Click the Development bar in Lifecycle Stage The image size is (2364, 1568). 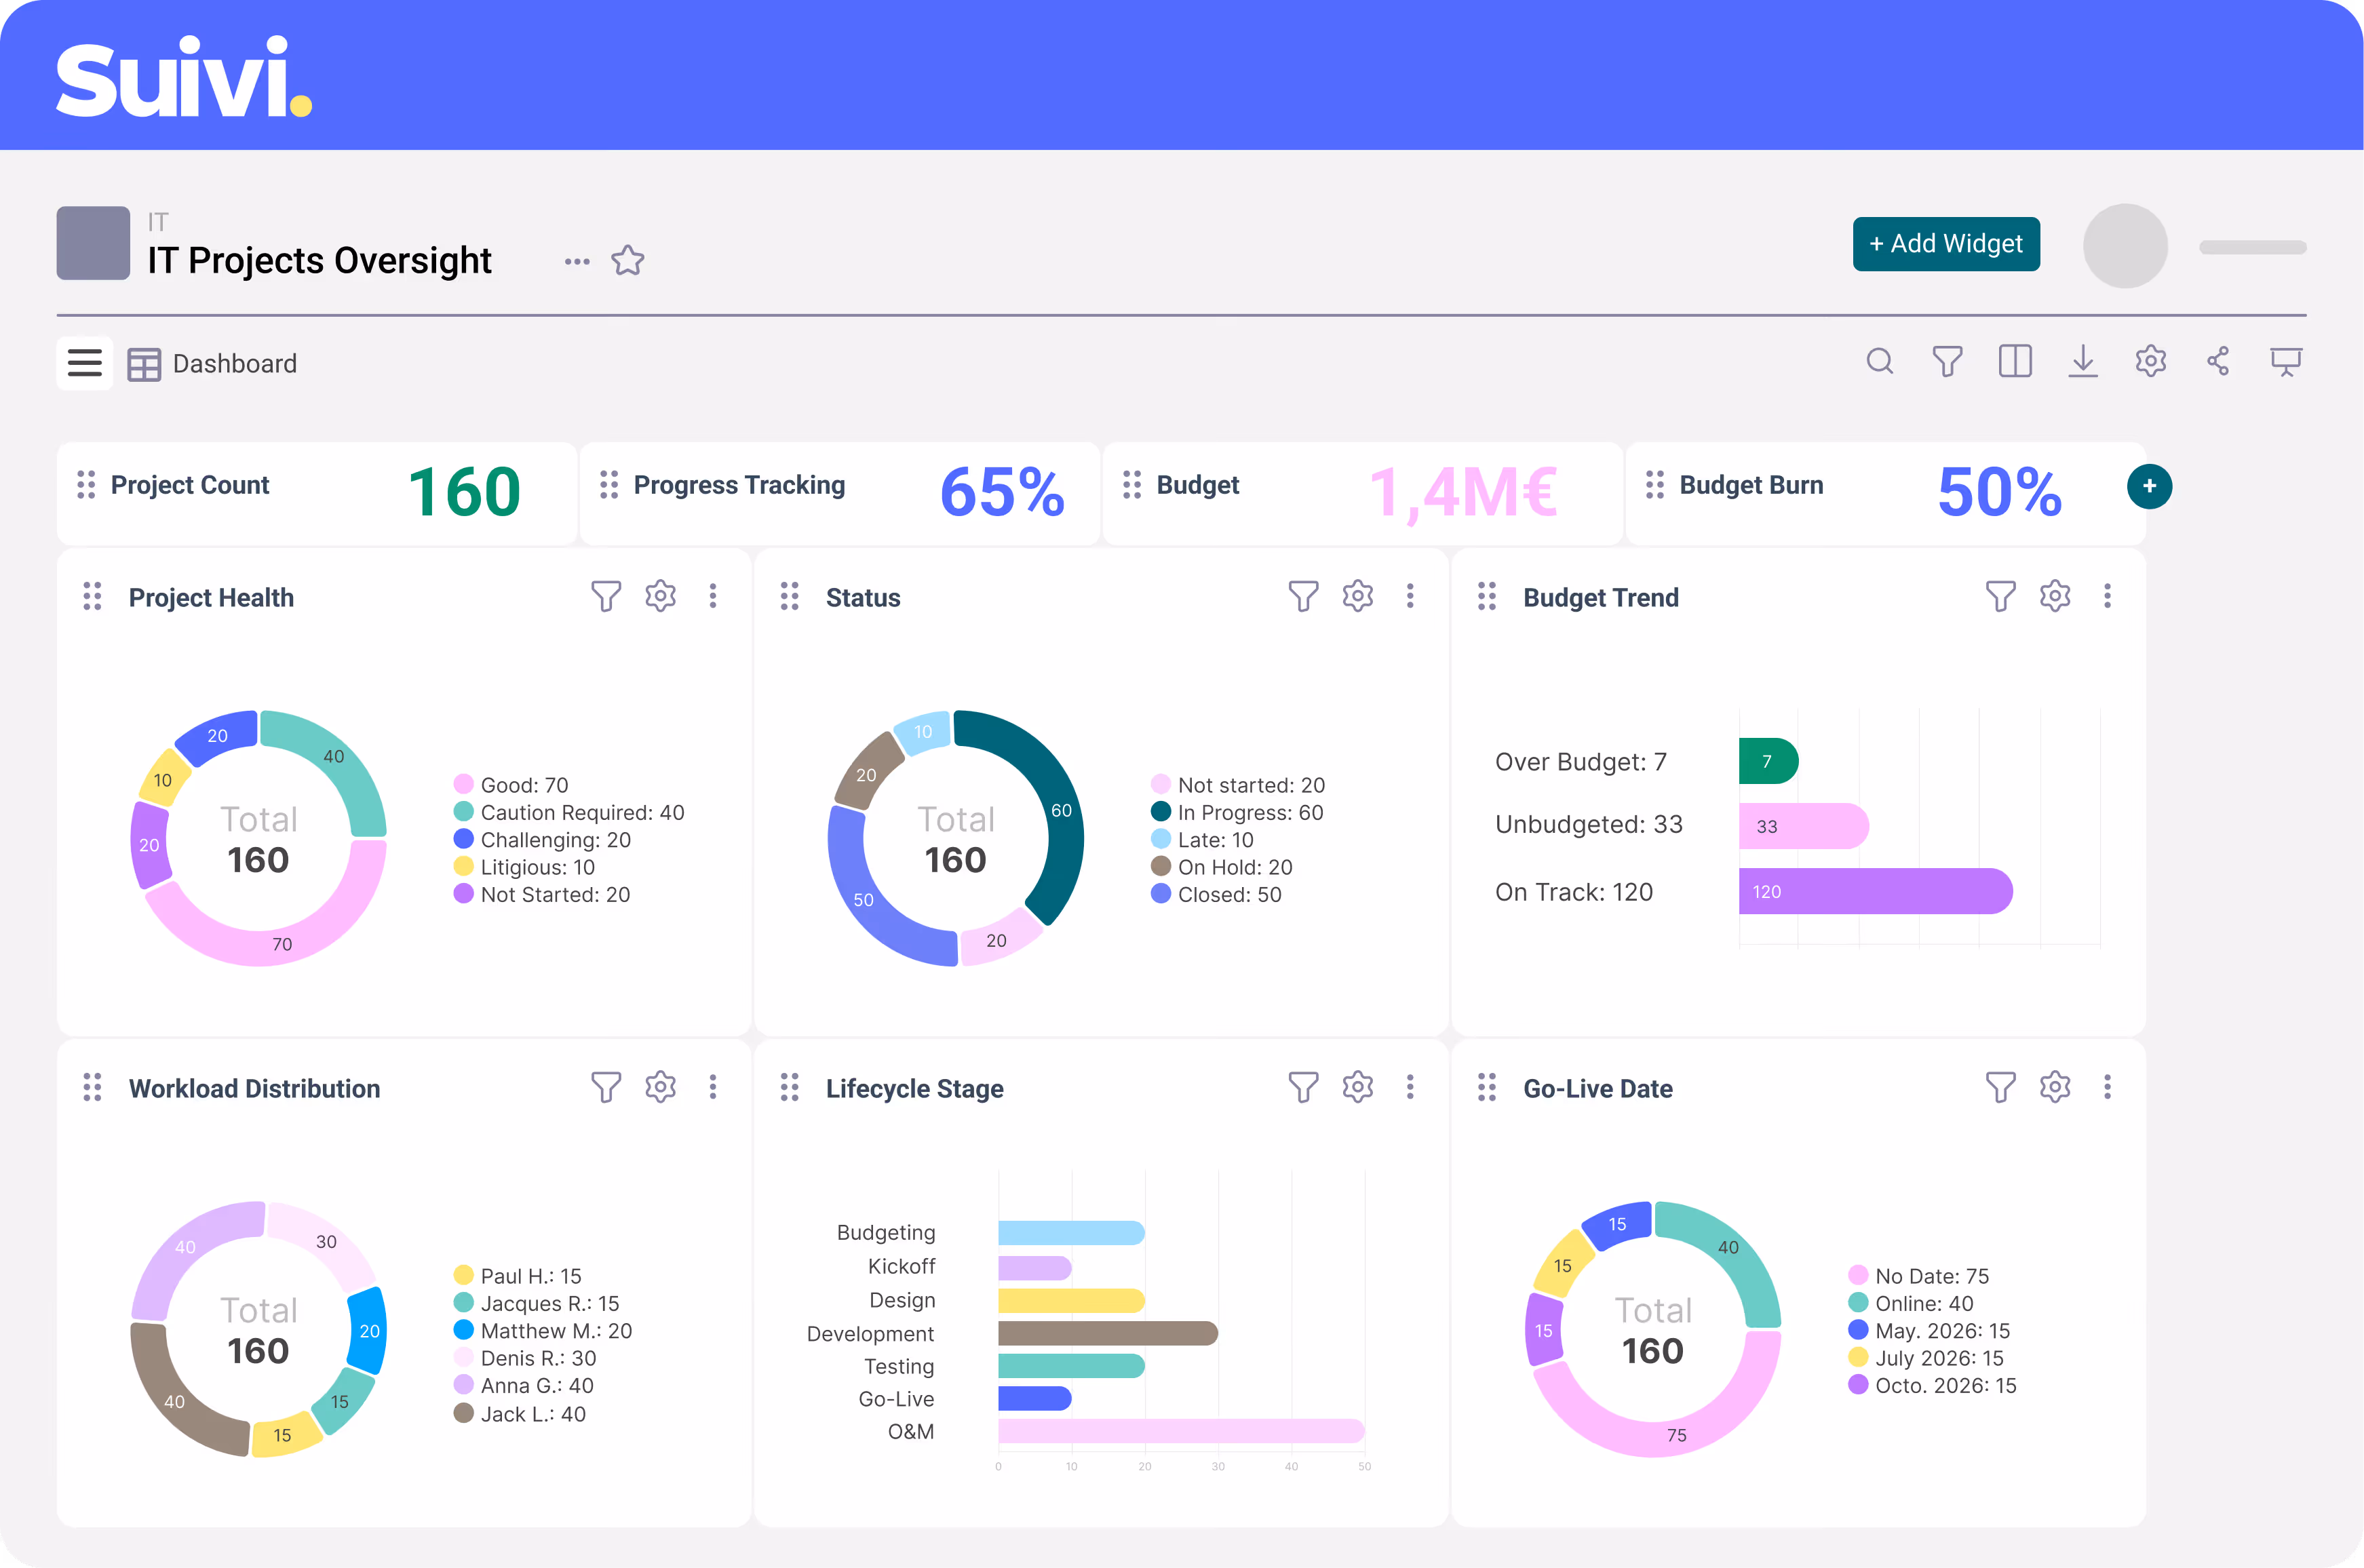point(1107,1333)
